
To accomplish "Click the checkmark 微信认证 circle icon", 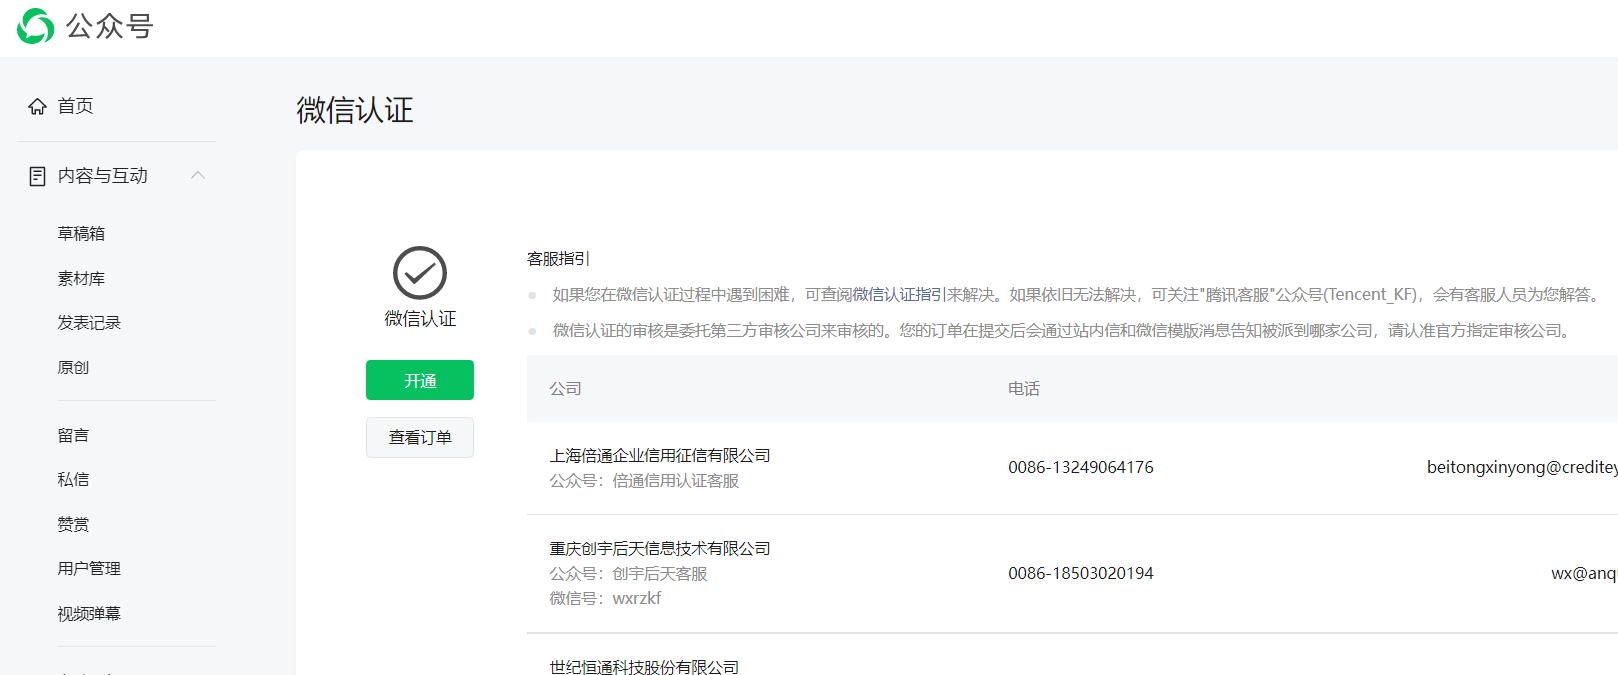I will tap(420, 273).
